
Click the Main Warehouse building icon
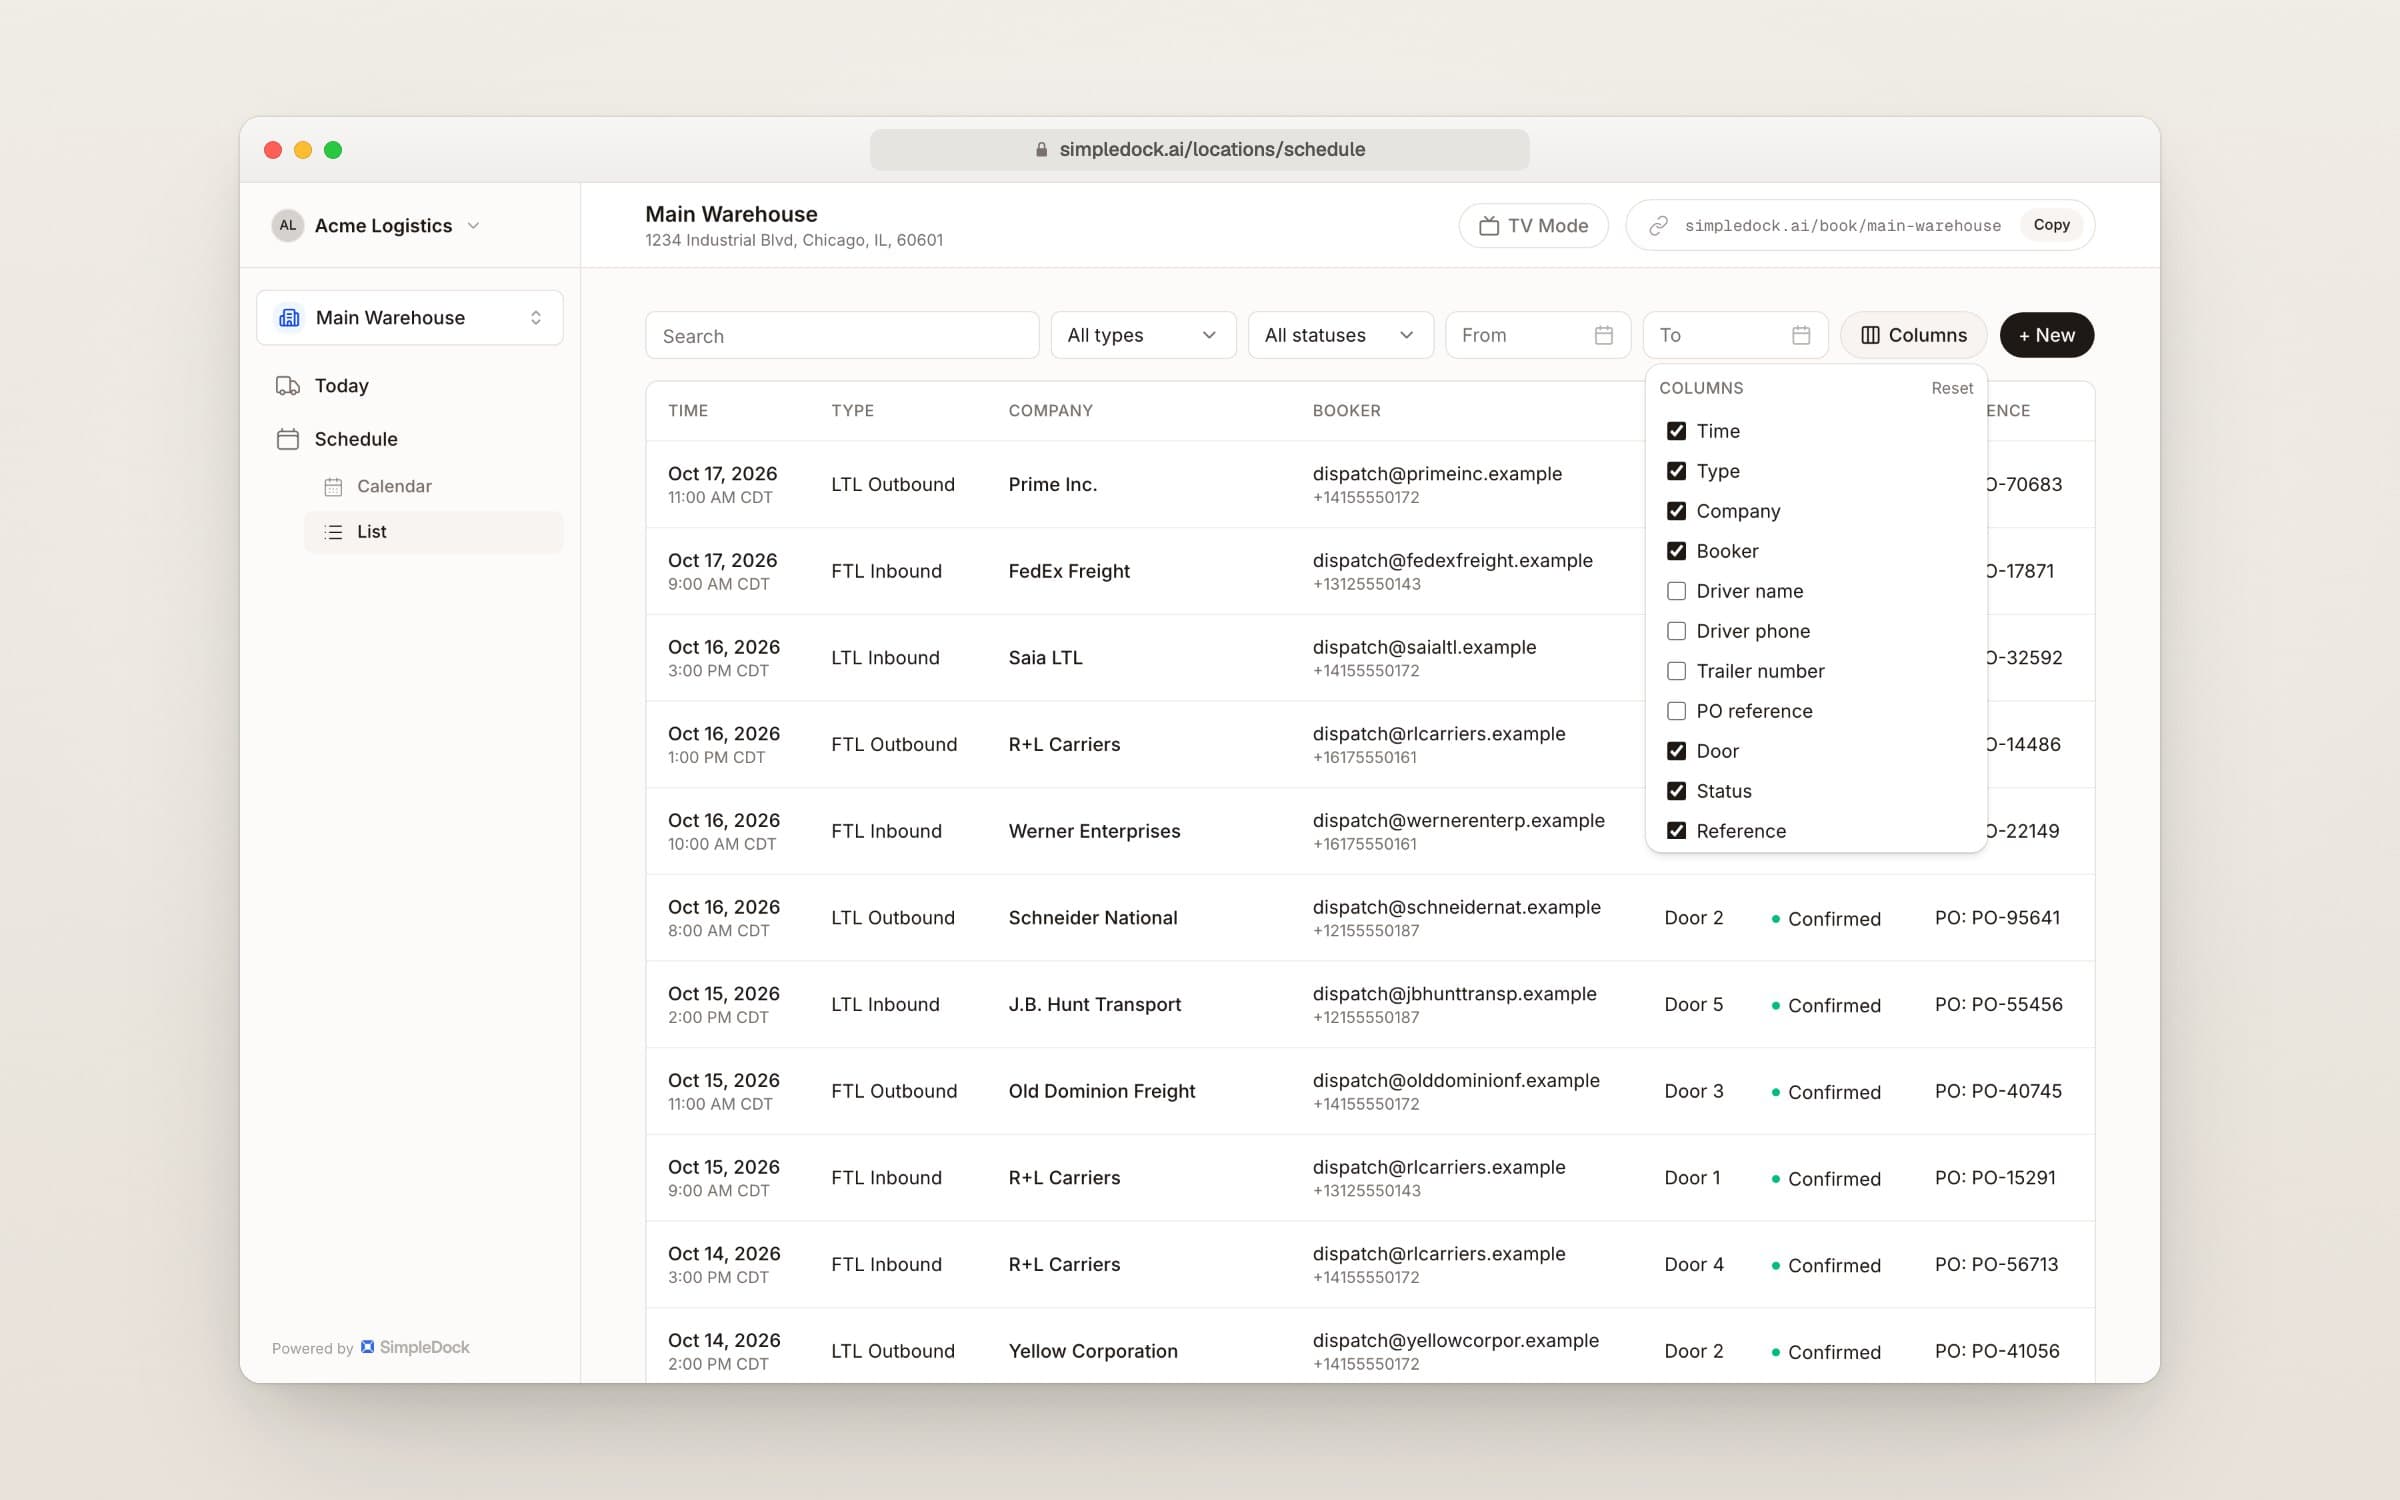click(x=289, y=318)
